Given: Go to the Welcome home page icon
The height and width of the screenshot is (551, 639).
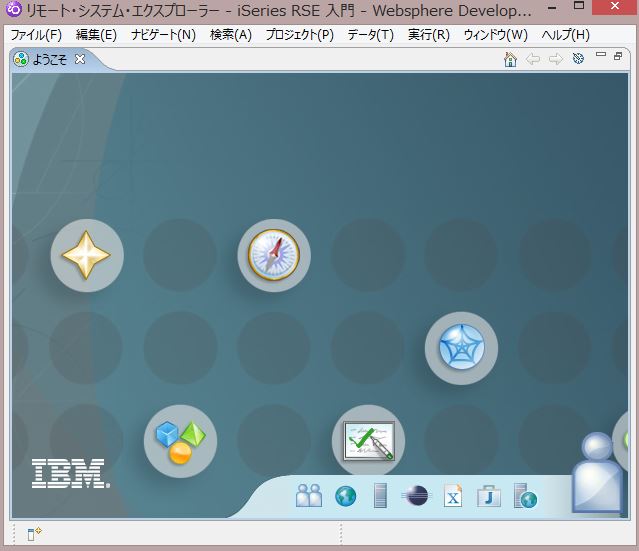Looking at the screenshot, I should coord(510,60).
